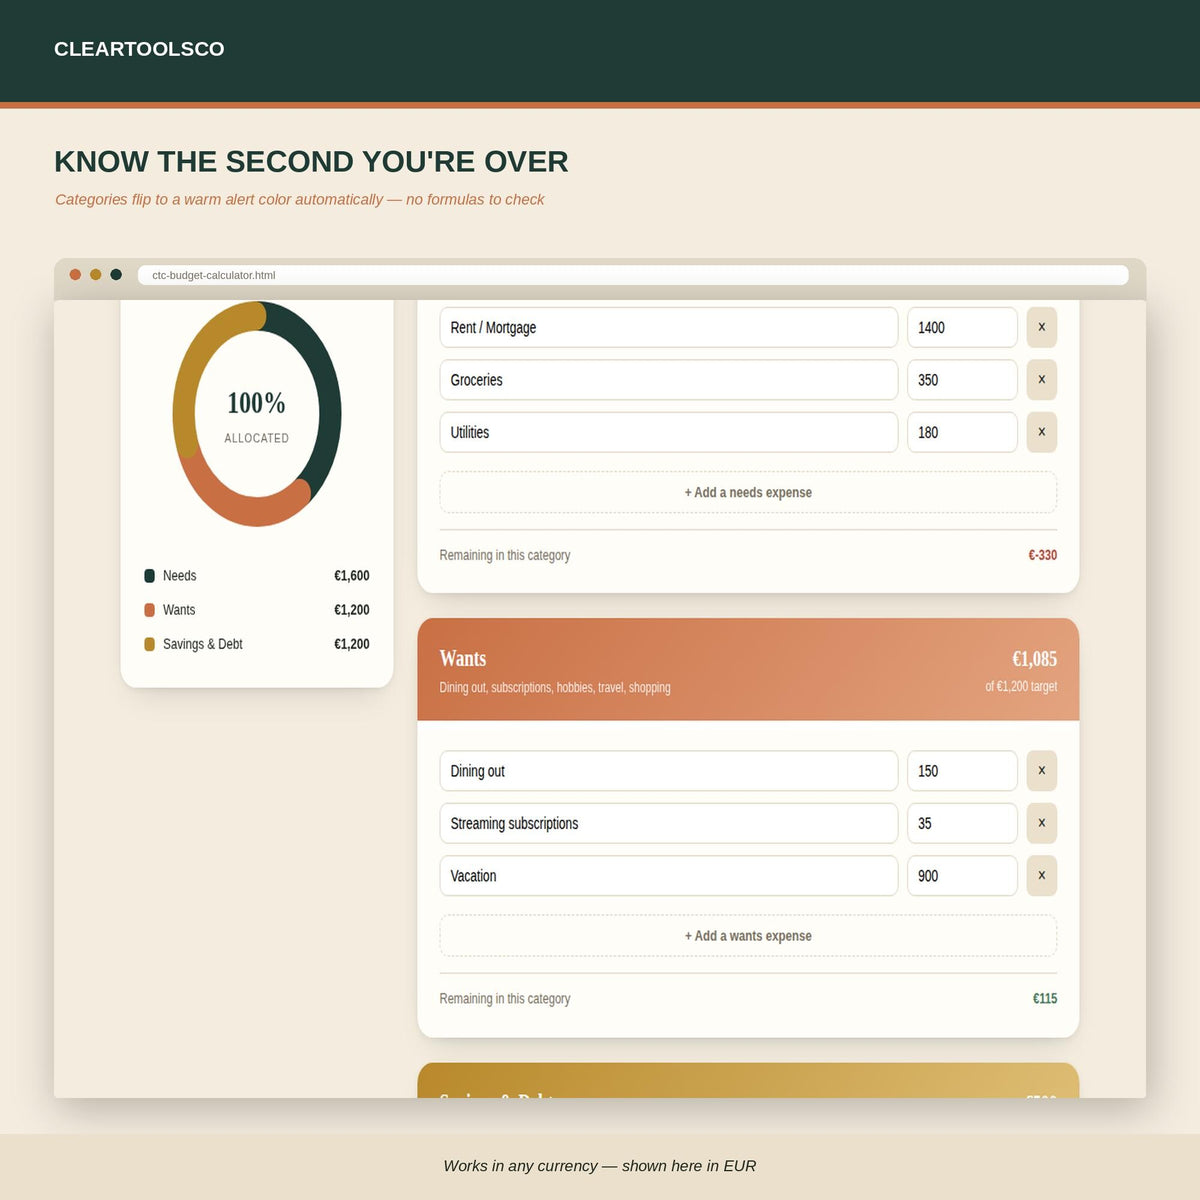Click the Wants category header

tap(748, 669)
